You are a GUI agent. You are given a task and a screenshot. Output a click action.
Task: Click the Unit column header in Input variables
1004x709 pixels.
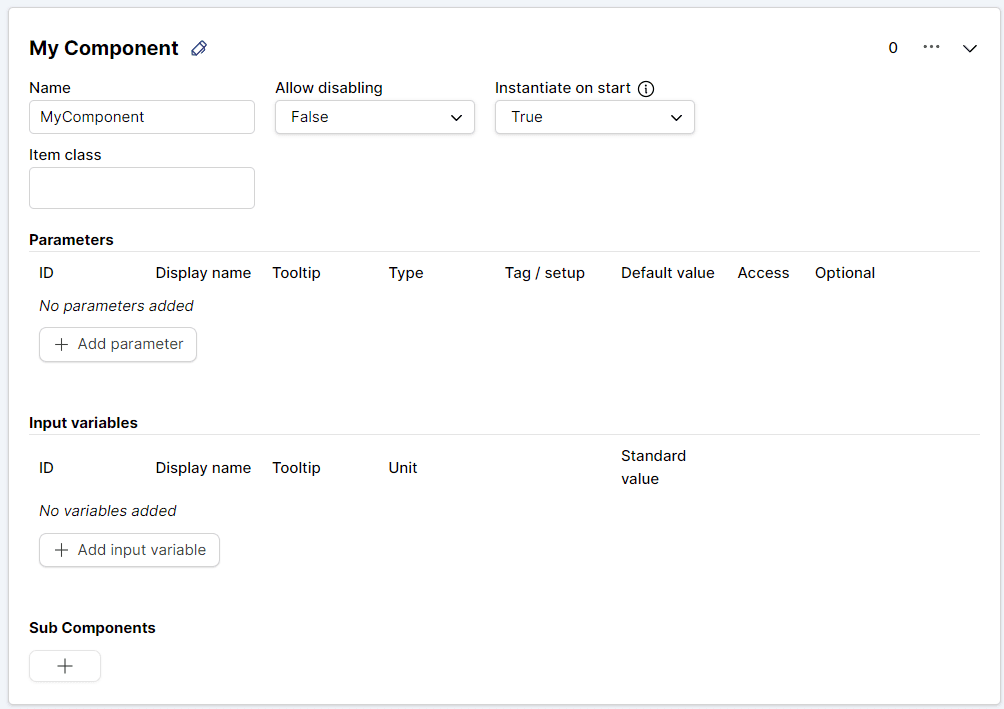403,468
